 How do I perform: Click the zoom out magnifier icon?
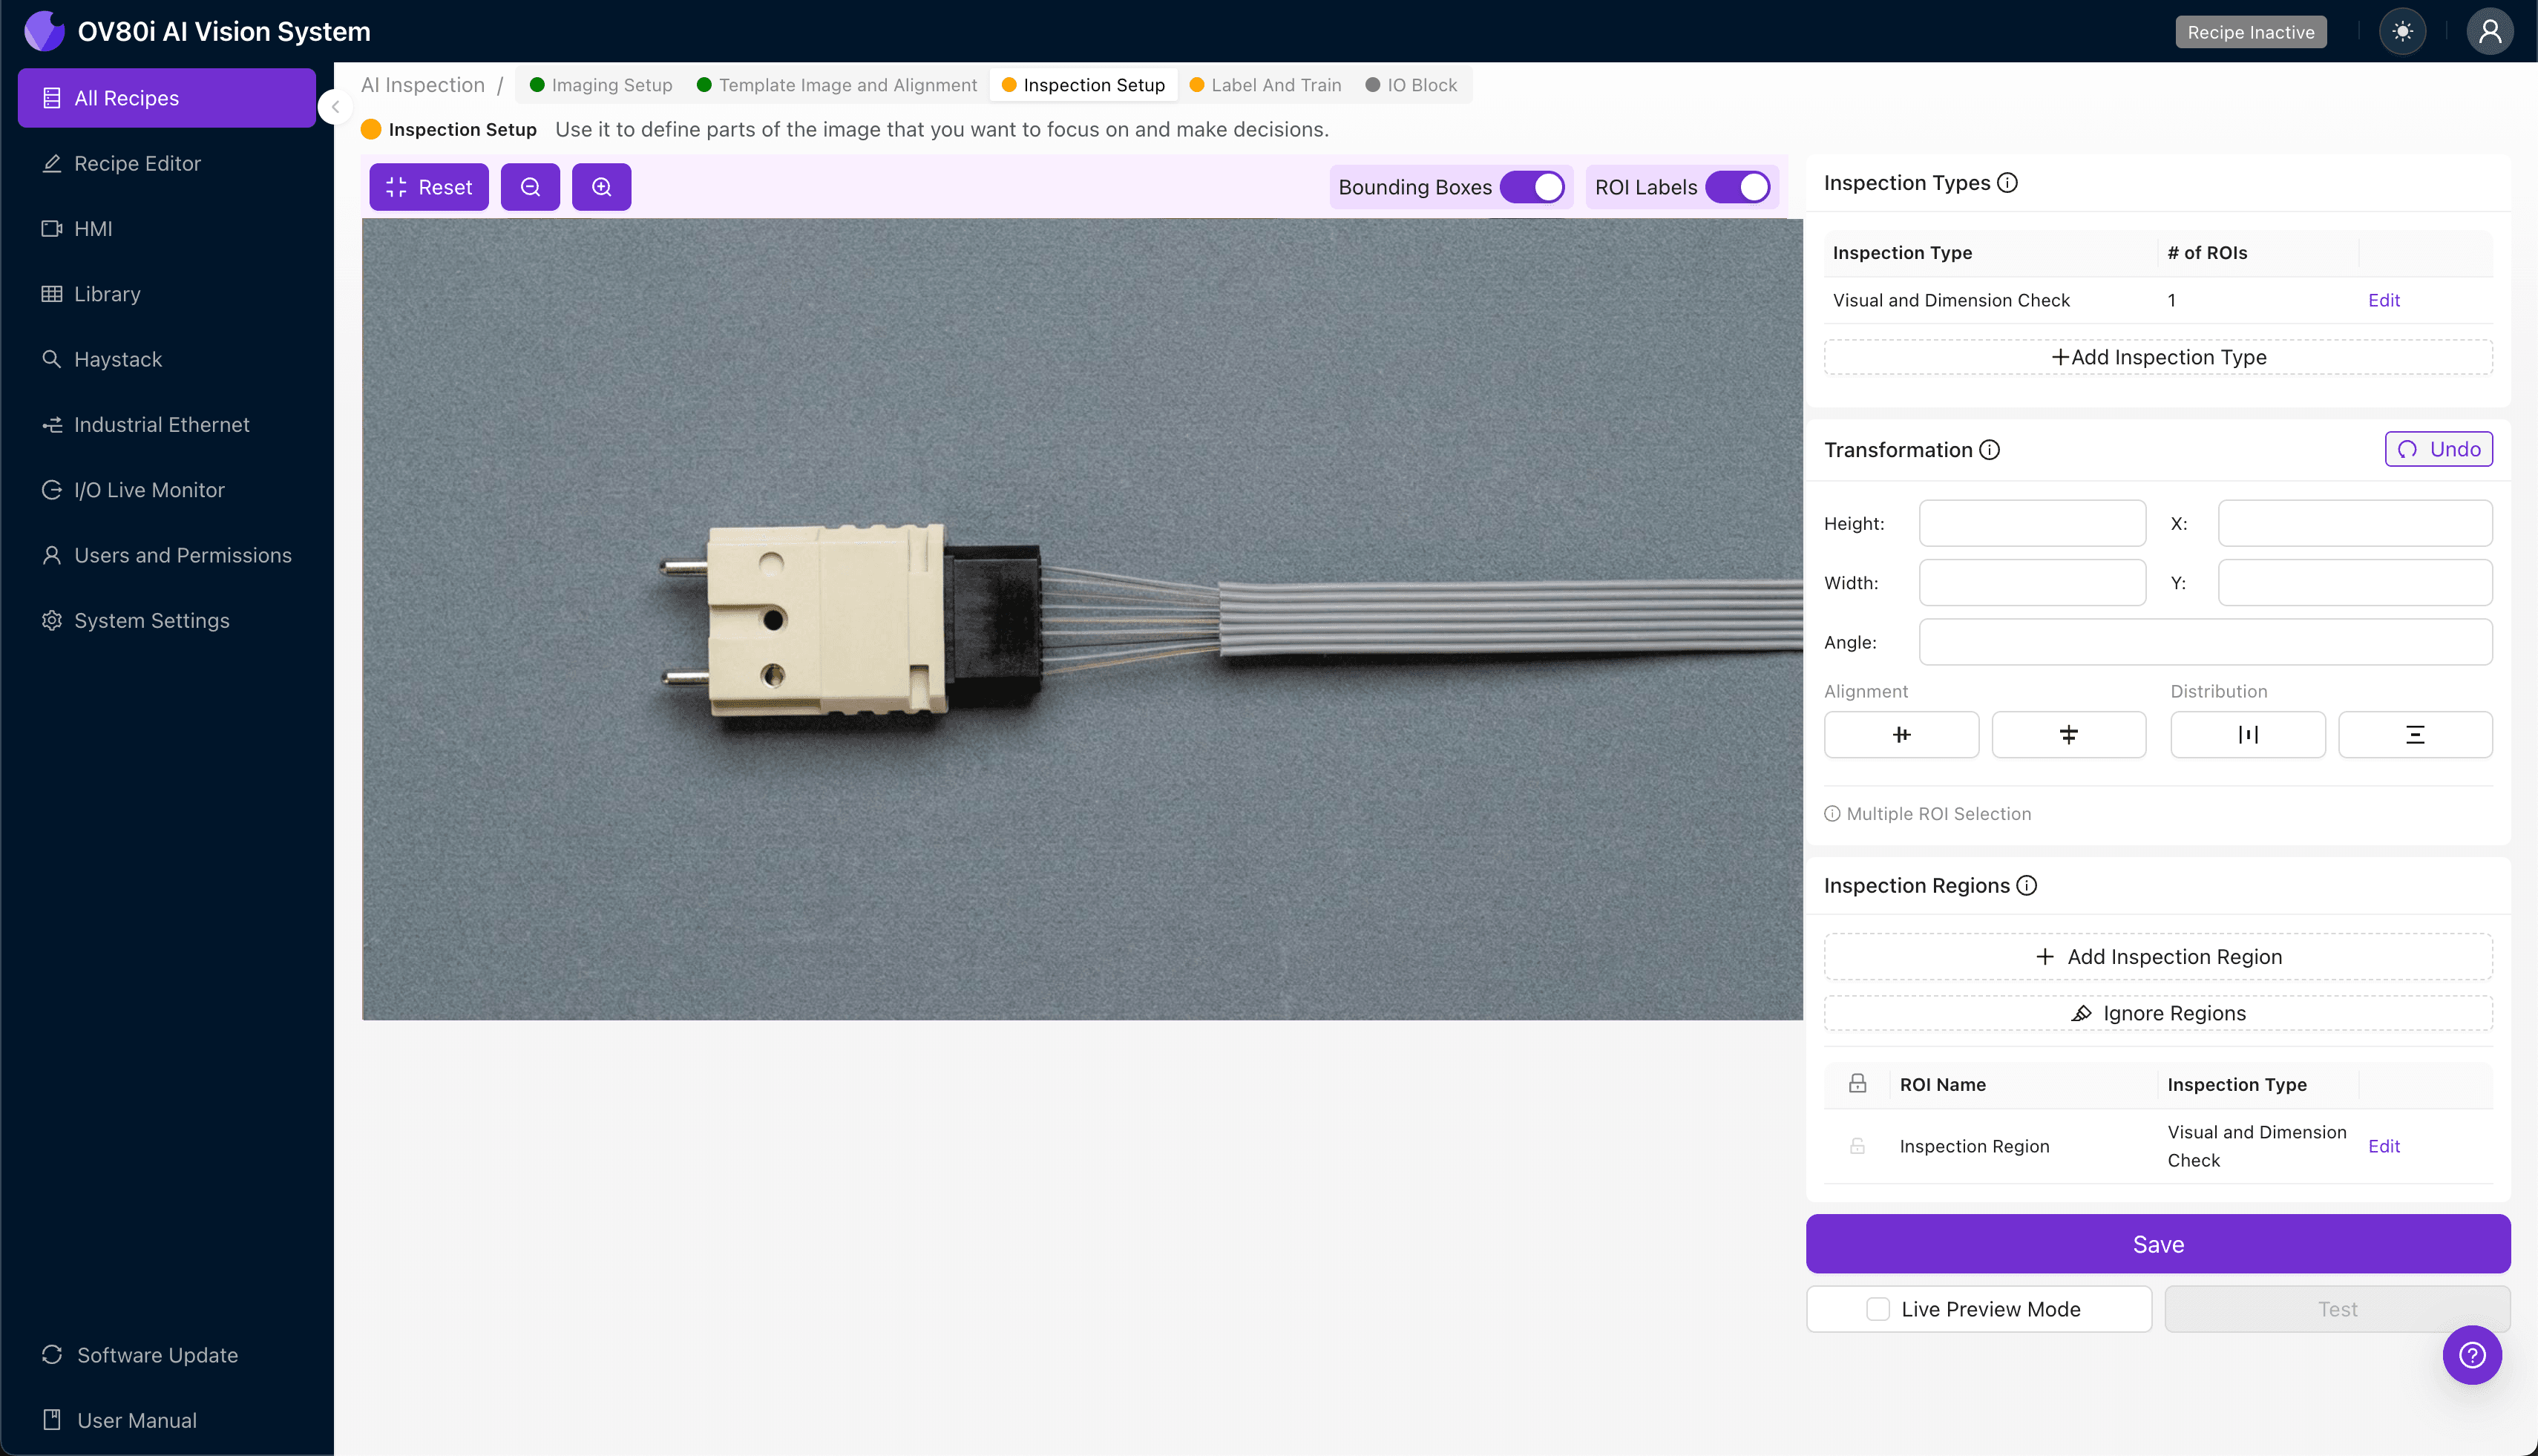point(530,187)
